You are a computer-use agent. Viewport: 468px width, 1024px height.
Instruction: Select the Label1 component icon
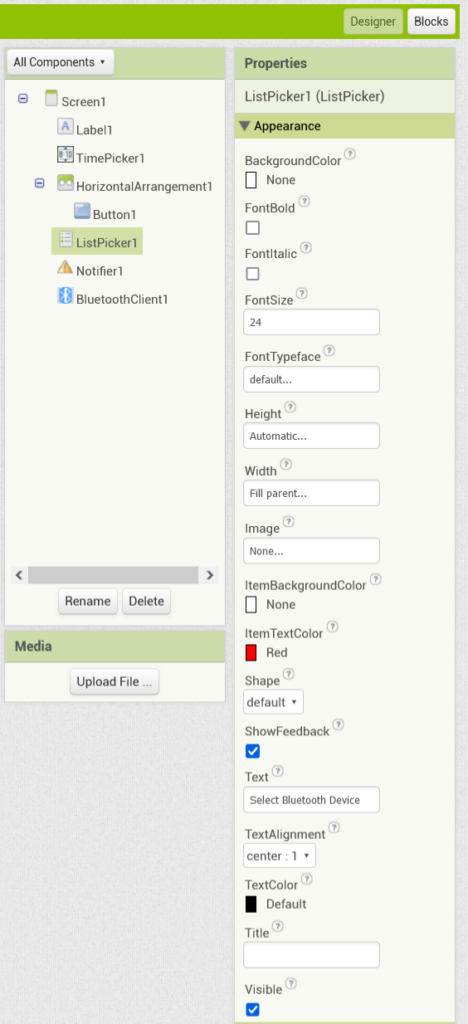pyautogui.click(x=65, y=127)
